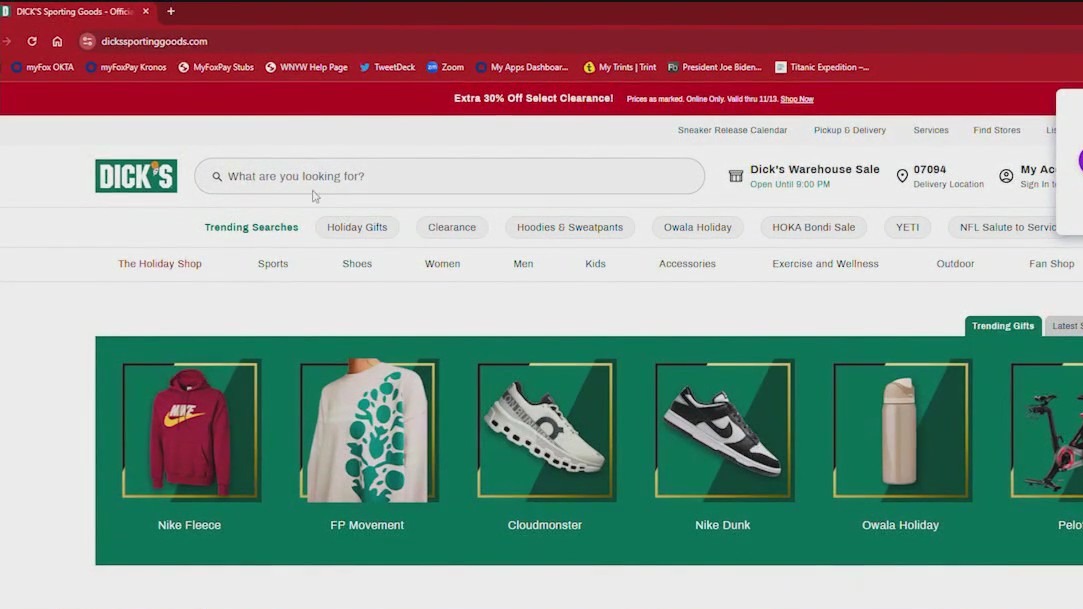Open the MyFoxPay Stubs bookmark
Image resolution: width=1083 pixels, height=609 pixels.
[x=216, y=67]
